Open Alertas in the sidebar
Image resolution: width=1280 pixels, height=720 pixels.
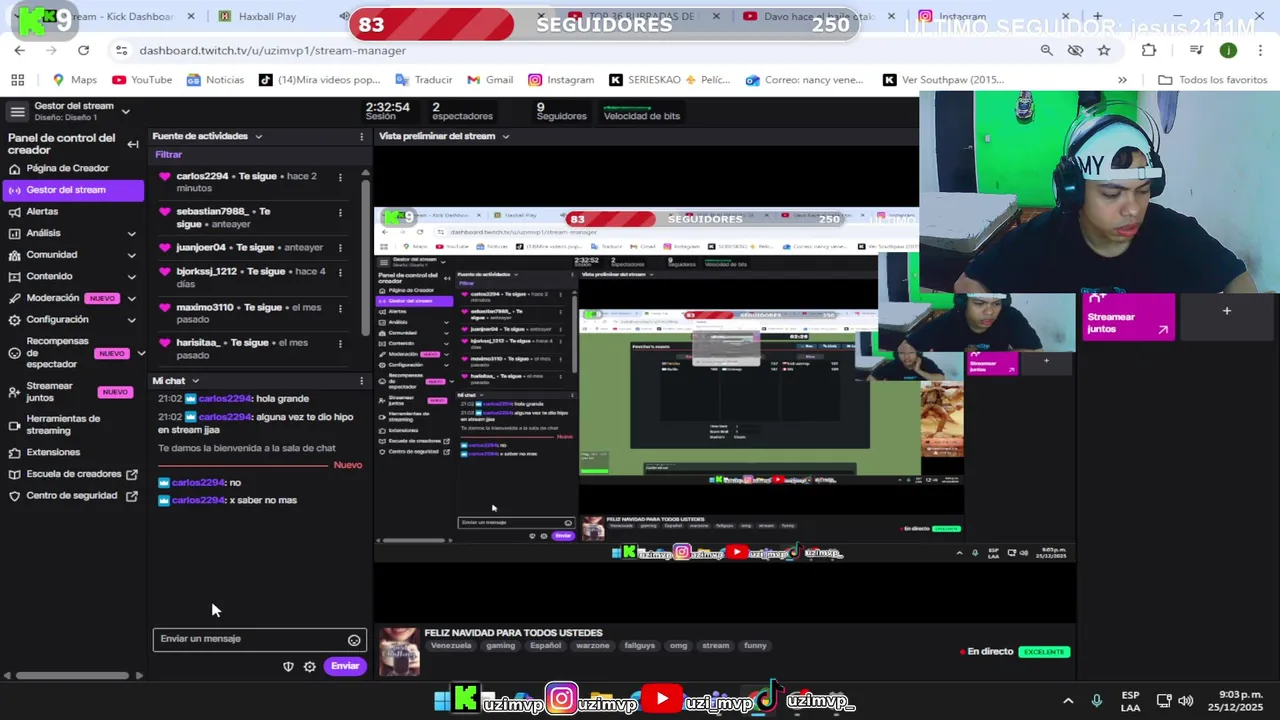point(42,212)
